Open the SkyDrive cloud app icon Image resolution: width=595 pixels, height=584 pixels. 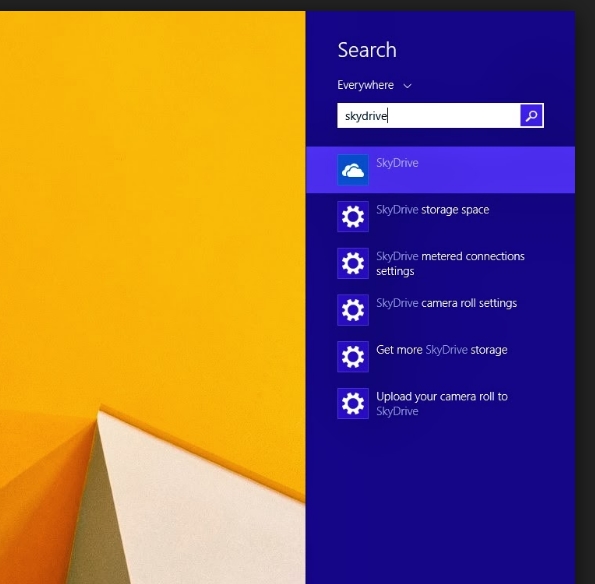(353, 170)
